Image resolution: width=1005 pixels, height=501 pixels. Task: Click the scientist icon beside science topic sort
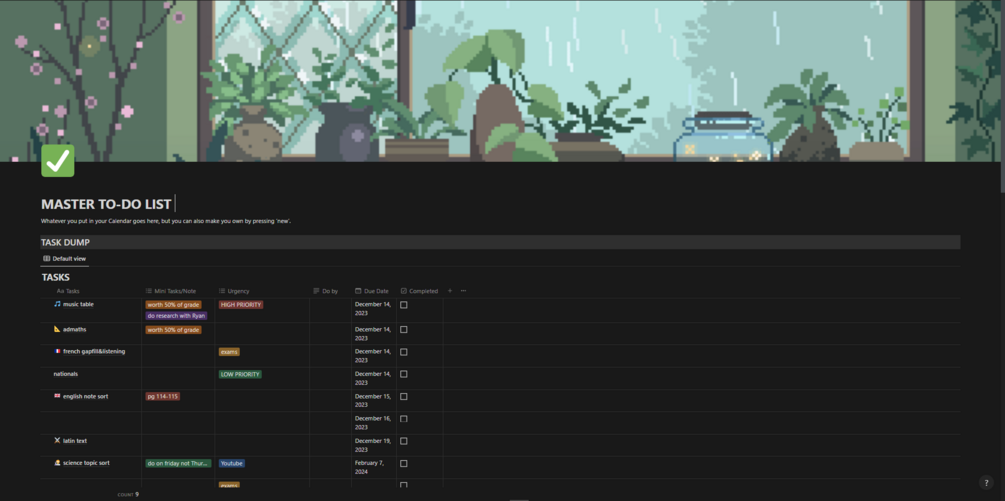point(57,463)
